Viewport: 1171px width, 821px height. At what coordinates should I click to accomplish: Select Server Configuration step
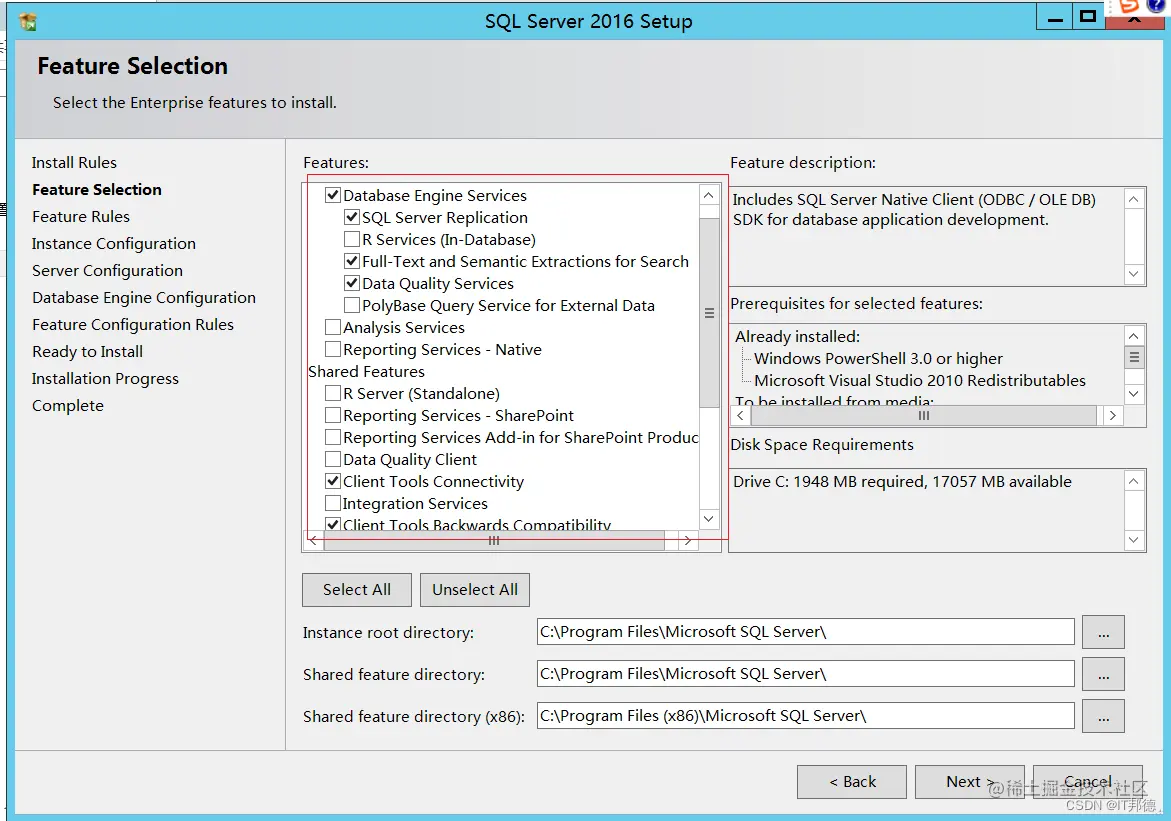107,270
